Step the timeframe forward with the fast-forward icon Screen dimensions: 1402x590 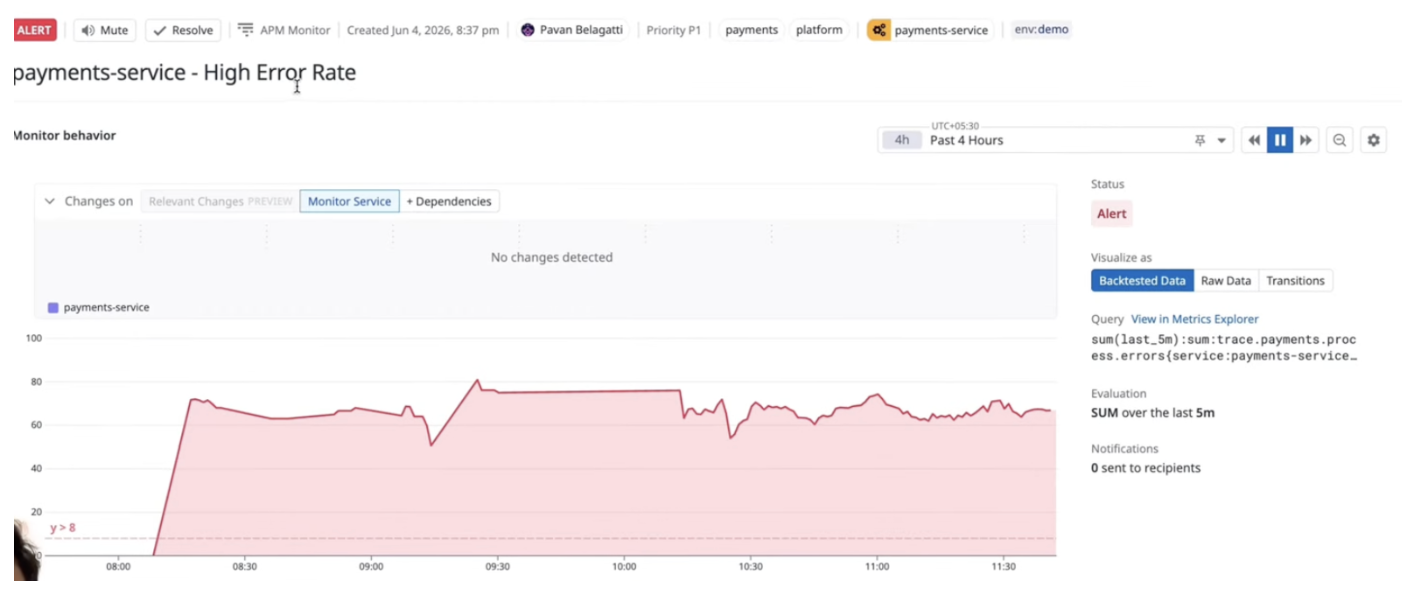(x=1306, y=140)
